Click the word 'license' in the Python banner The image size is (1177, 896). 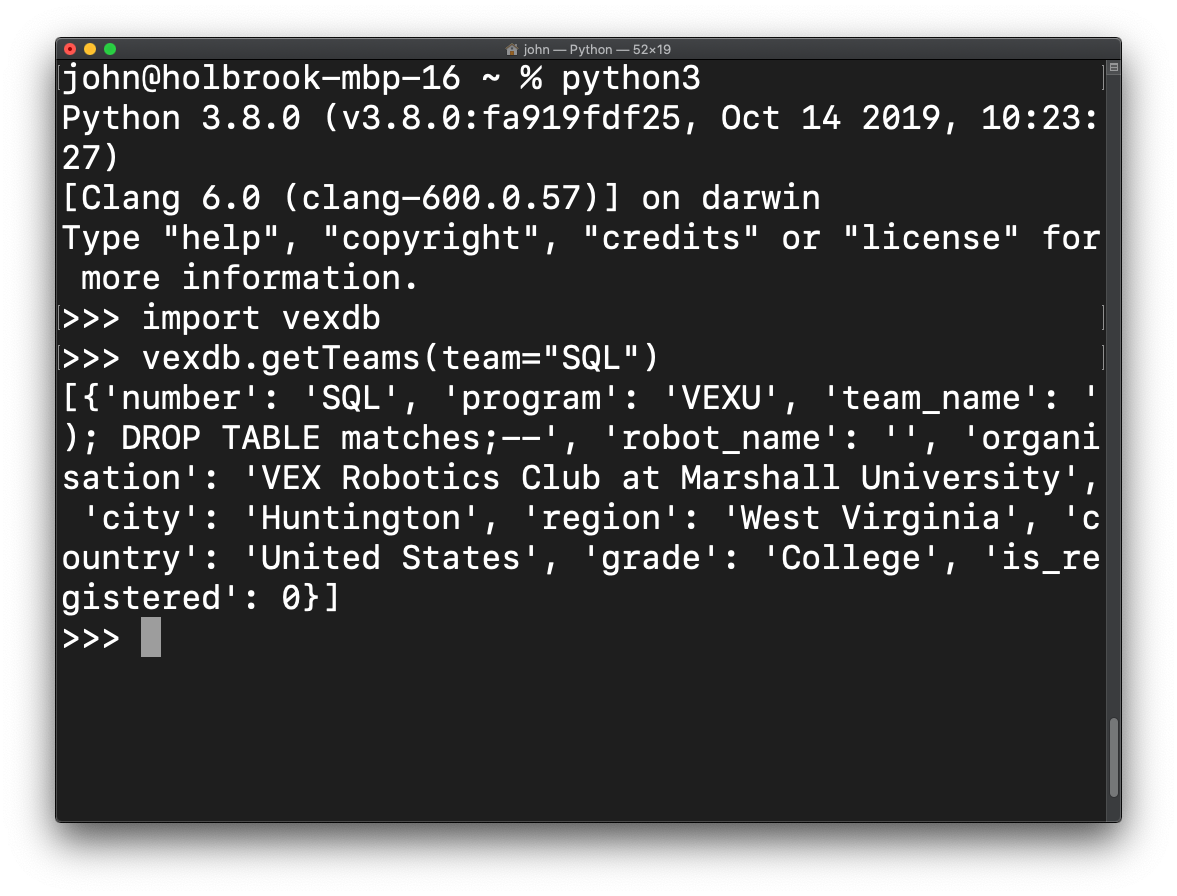[x=931, y=239]
